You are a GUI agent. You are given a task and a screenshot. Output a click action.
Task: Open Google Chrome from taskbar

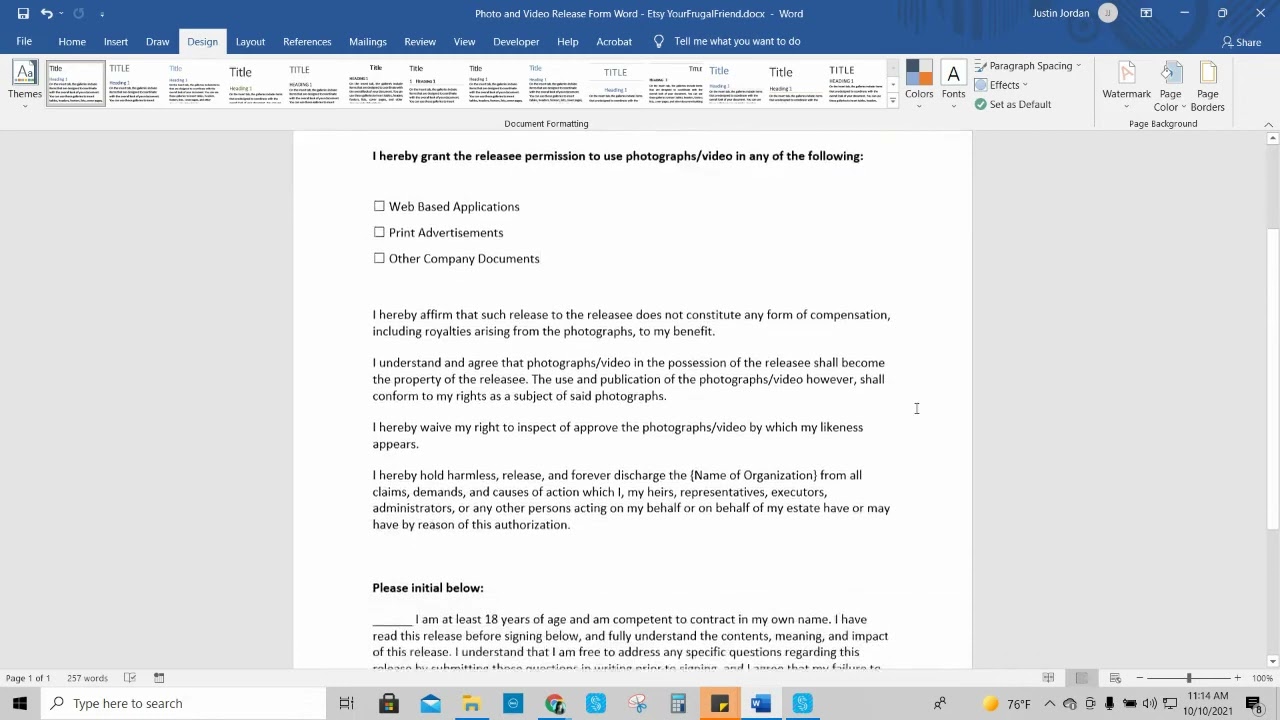click(x=554, y=703)
